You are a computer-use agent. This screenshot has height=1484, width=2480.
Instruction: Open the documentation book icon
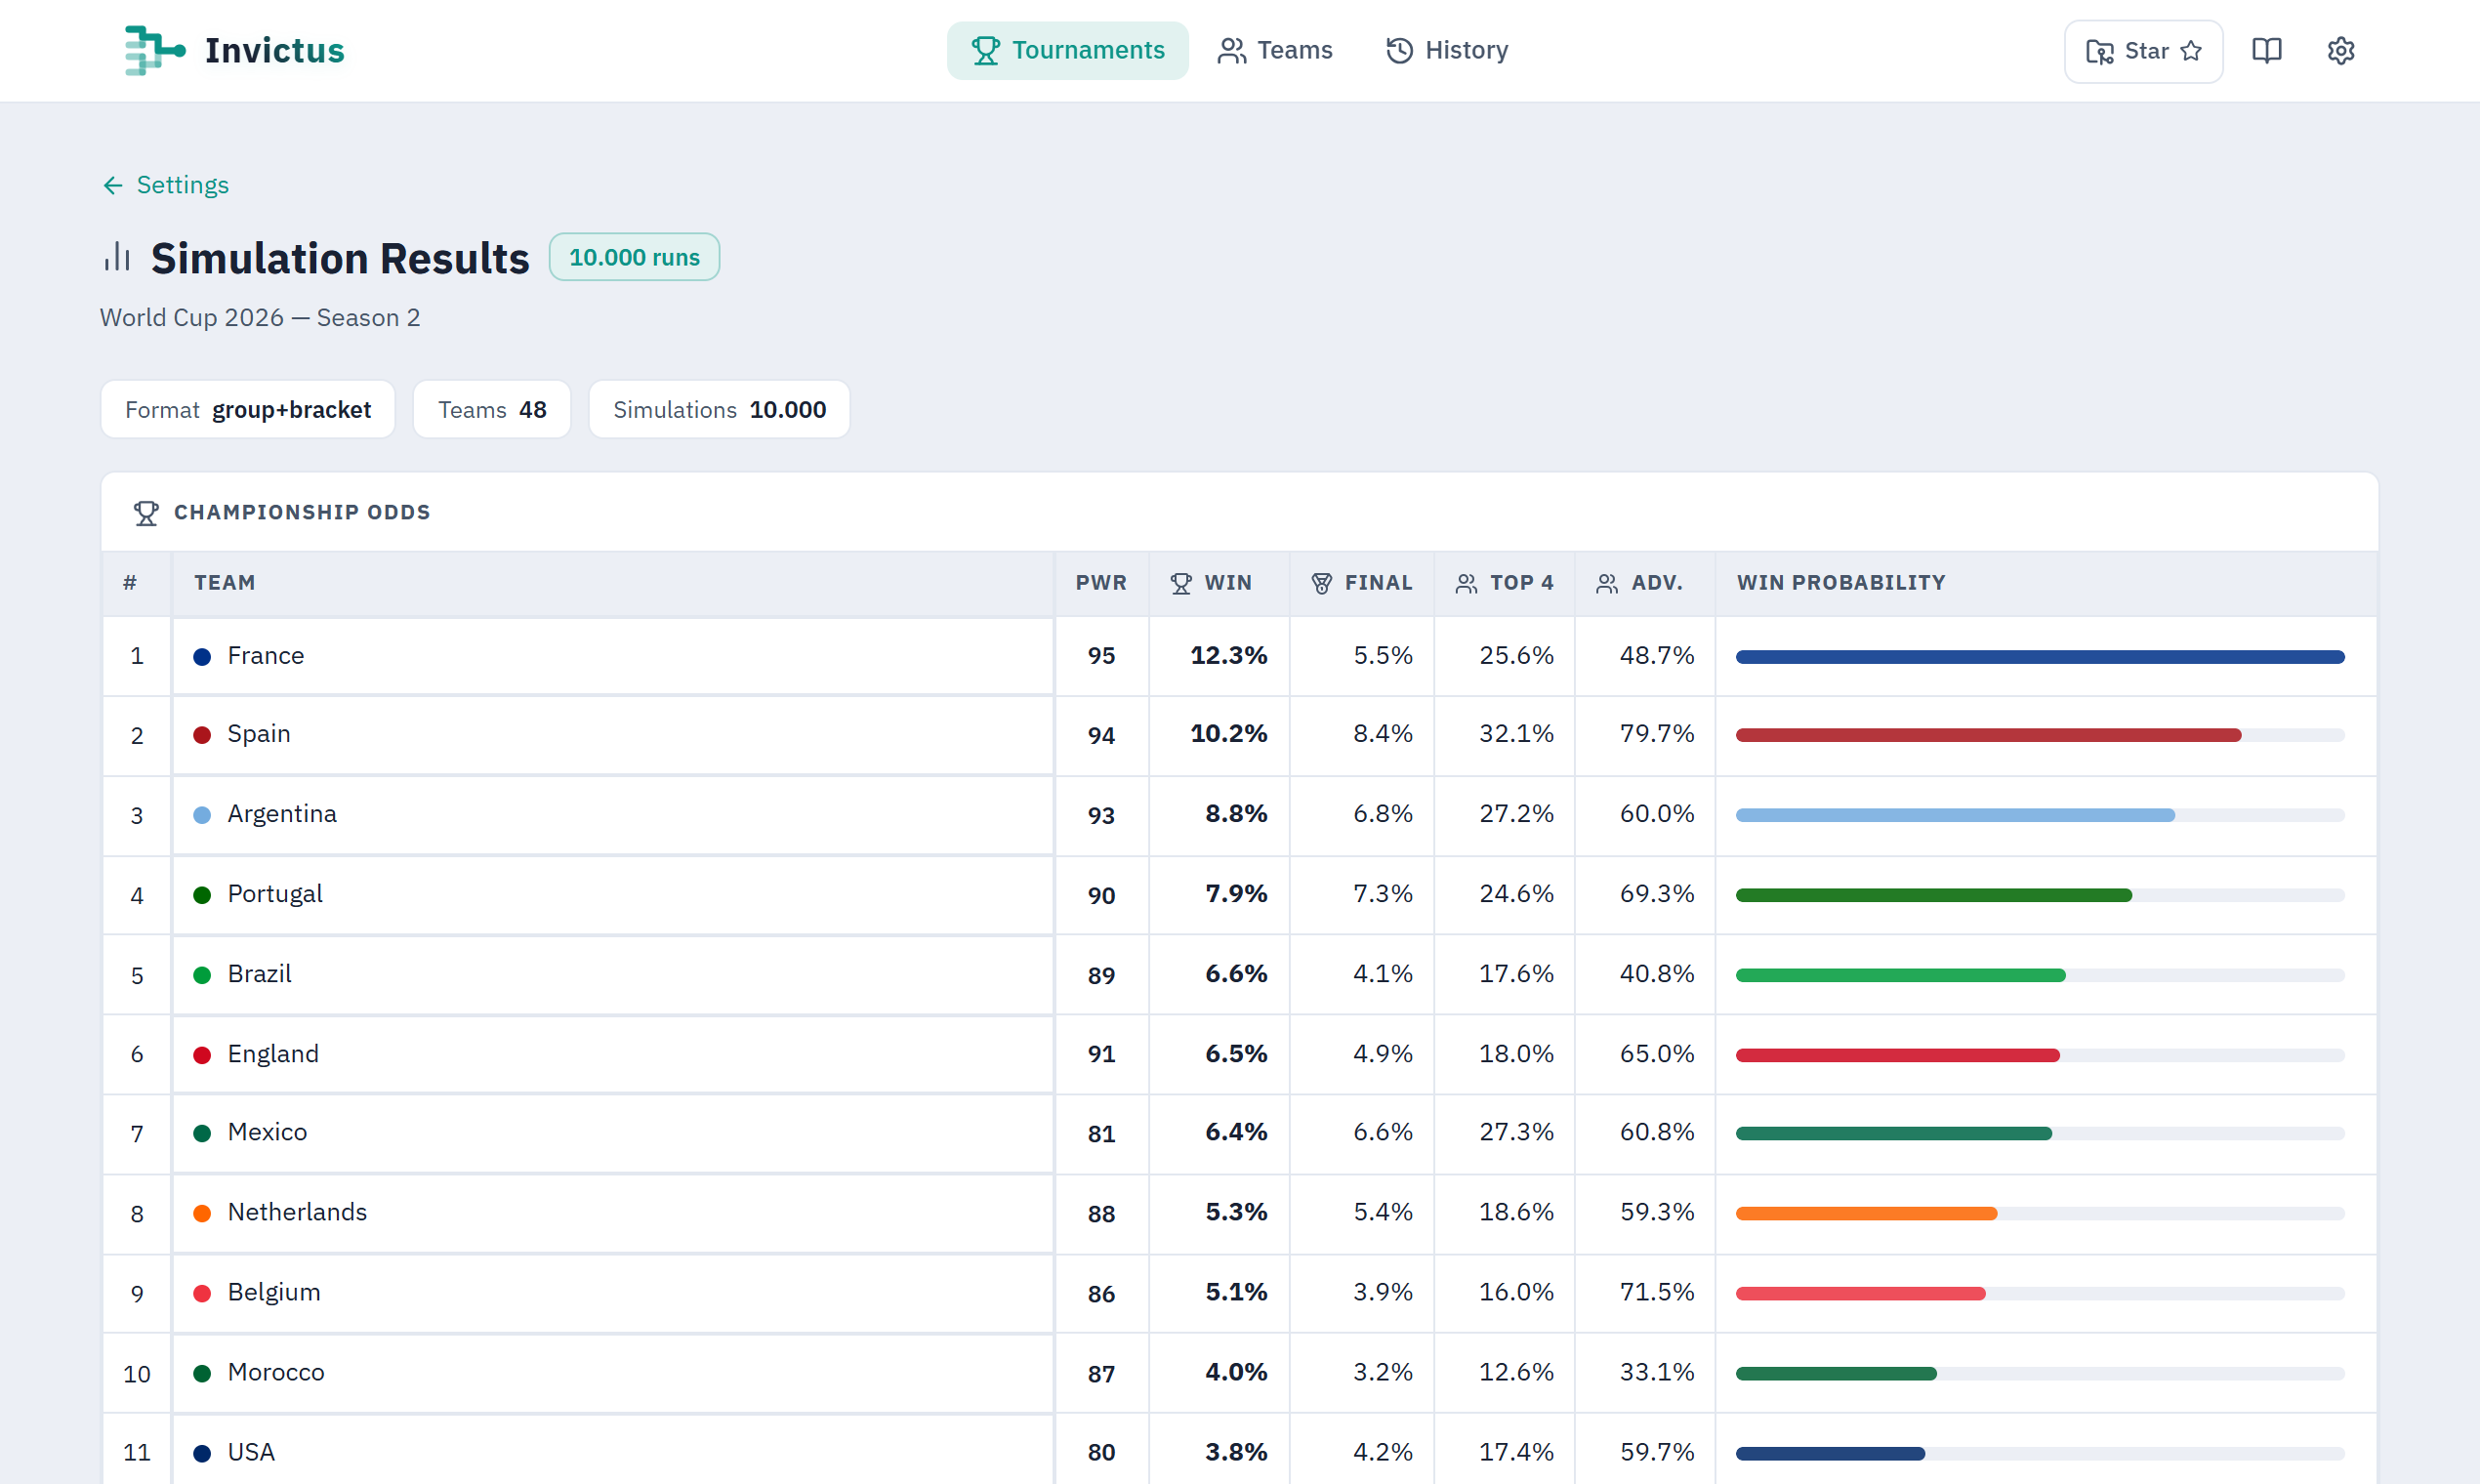[x=2266, y=50]
